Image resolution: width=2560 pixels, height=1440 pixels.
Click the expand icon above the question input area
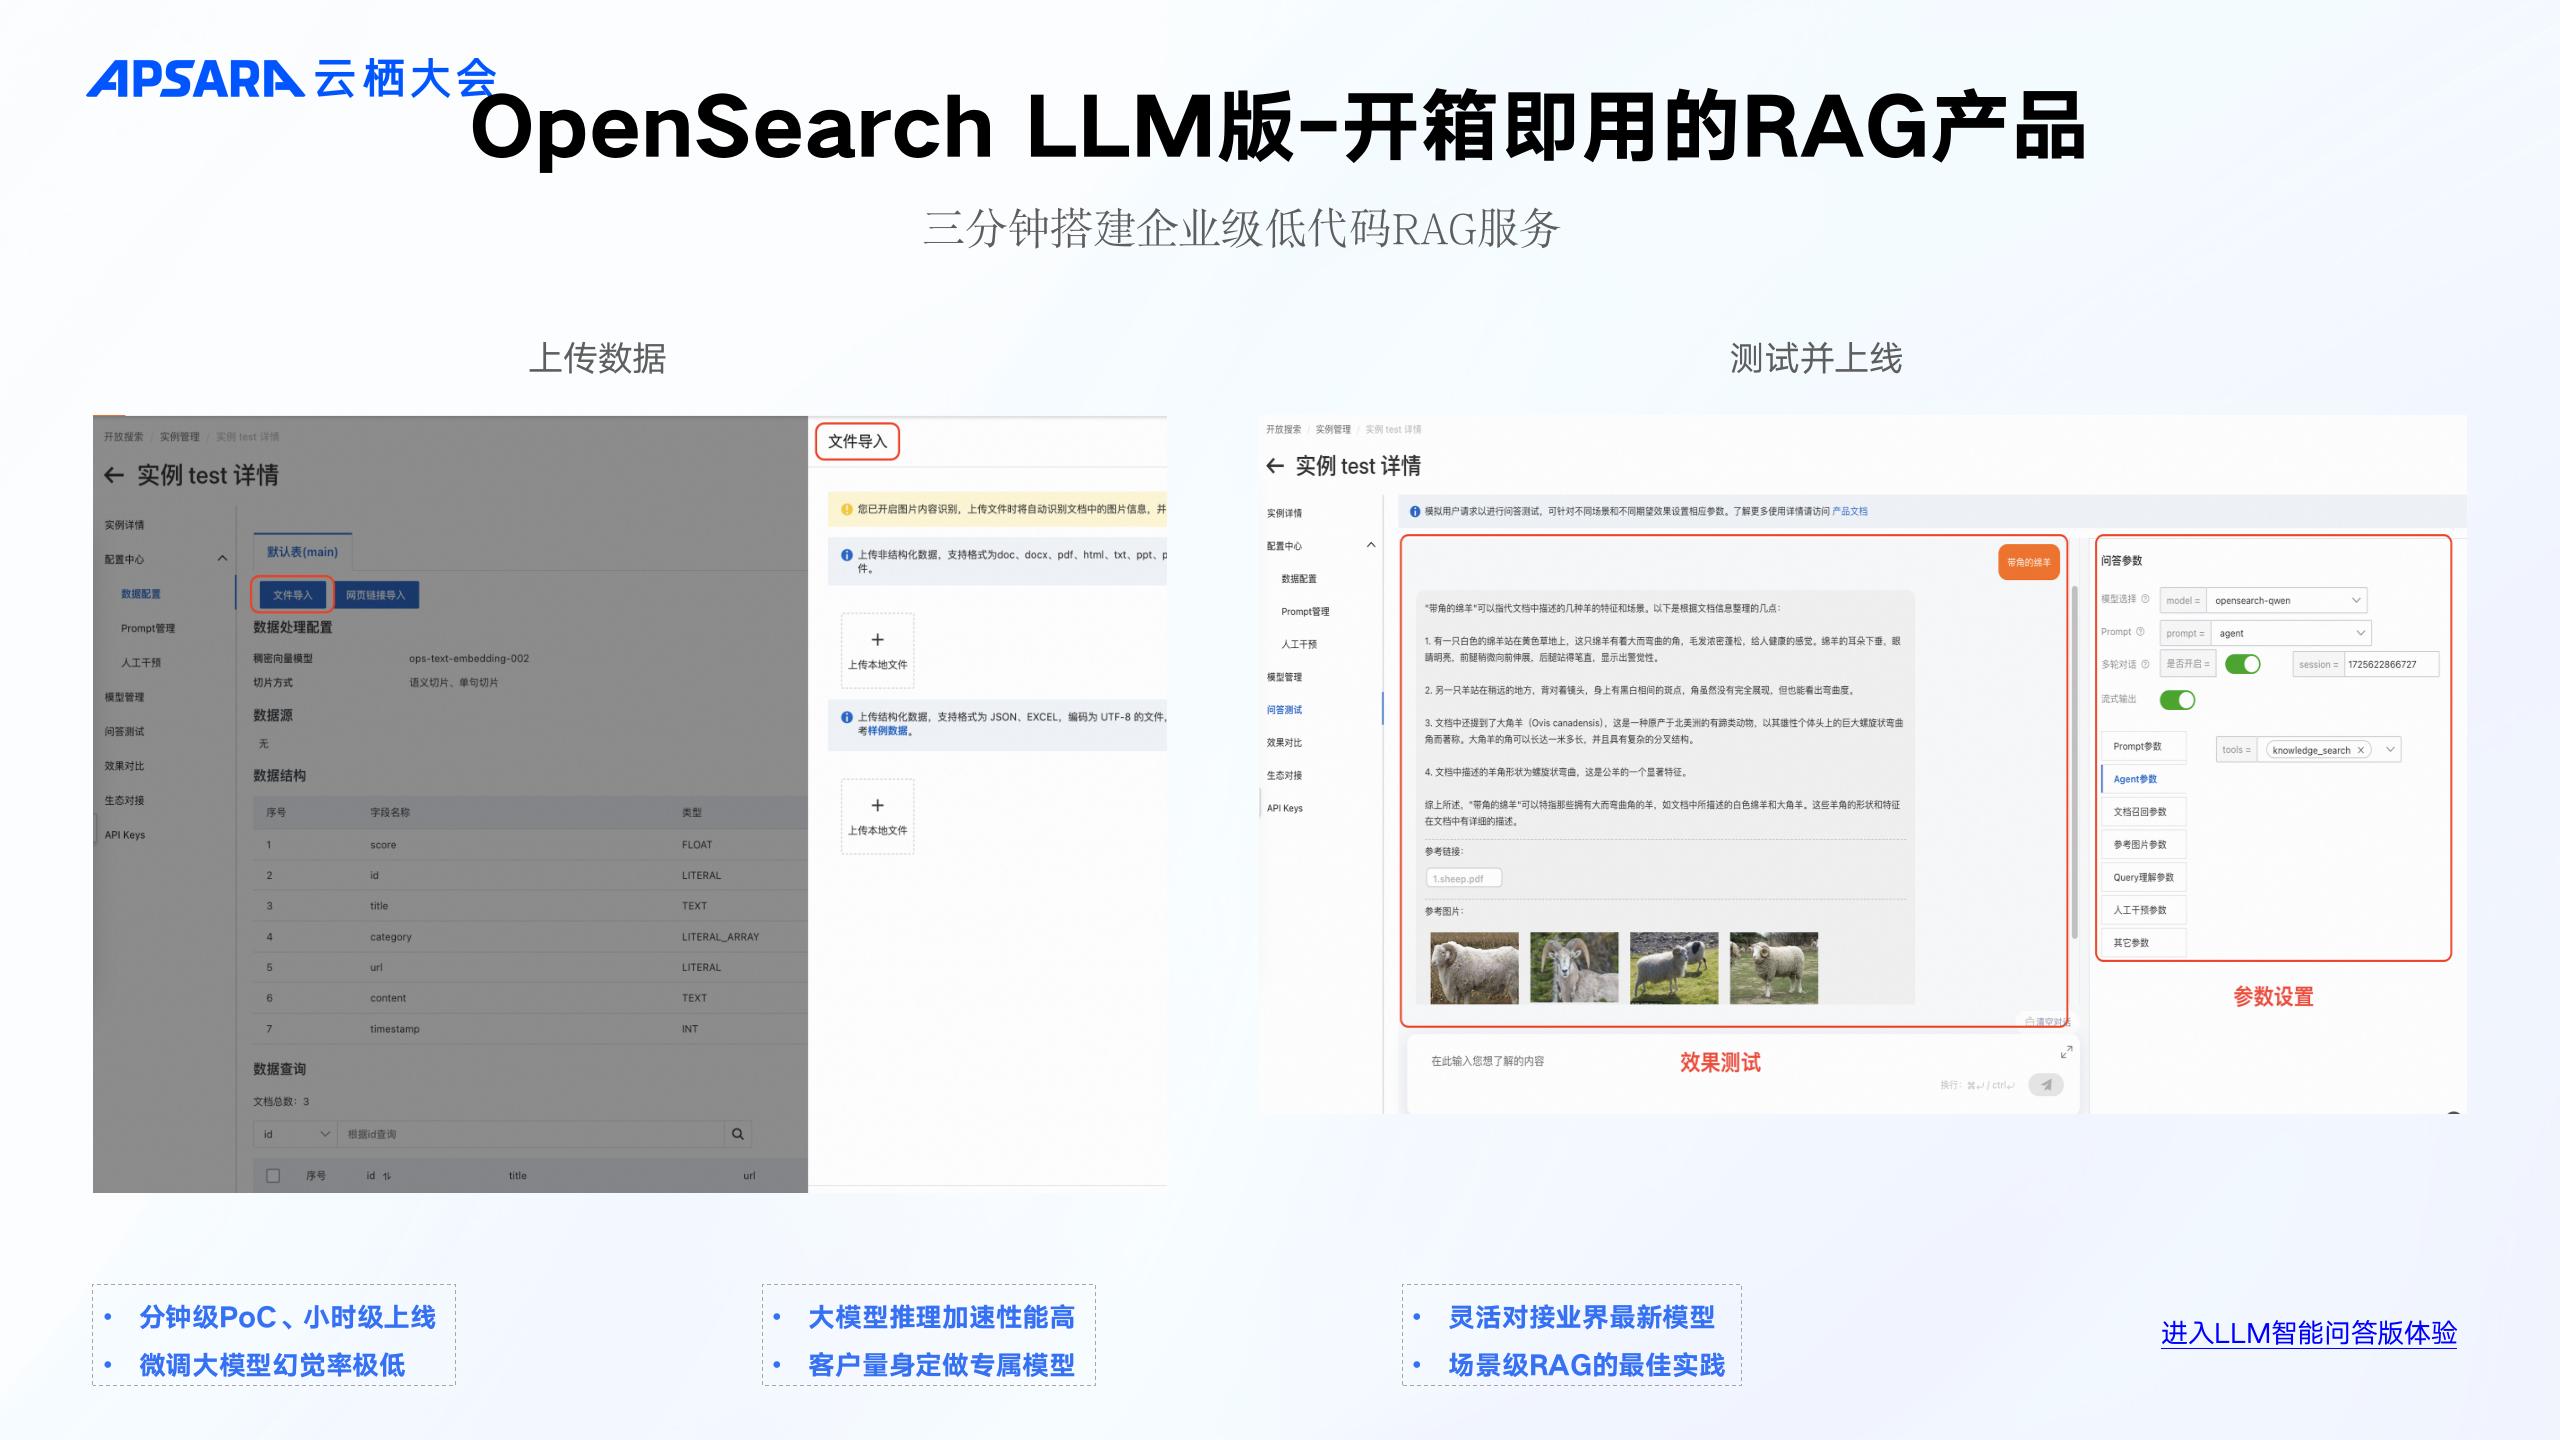point(2066,1053)
